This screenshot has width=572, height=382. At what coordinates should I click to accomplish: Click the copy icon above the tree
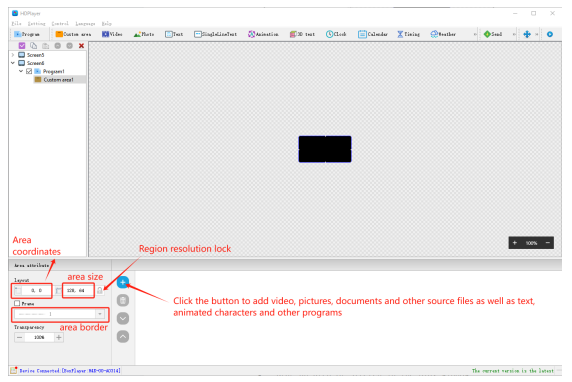coord(34,46)
